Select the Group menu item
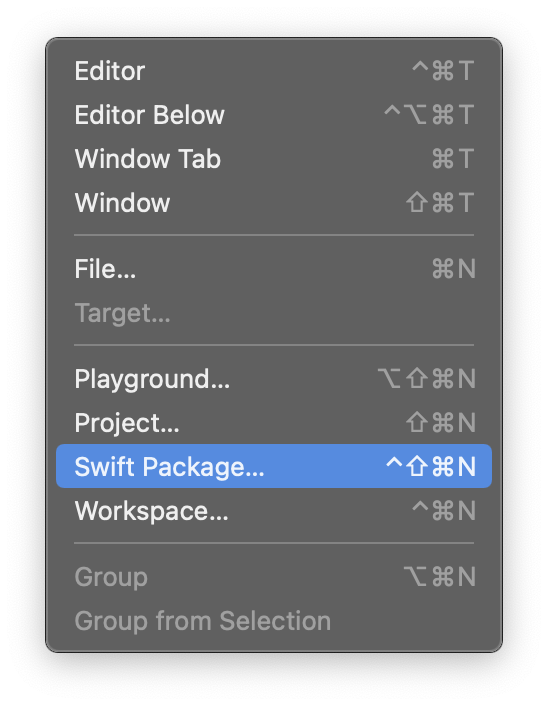This screenshot has height=706, width=548. pos(274,577)
